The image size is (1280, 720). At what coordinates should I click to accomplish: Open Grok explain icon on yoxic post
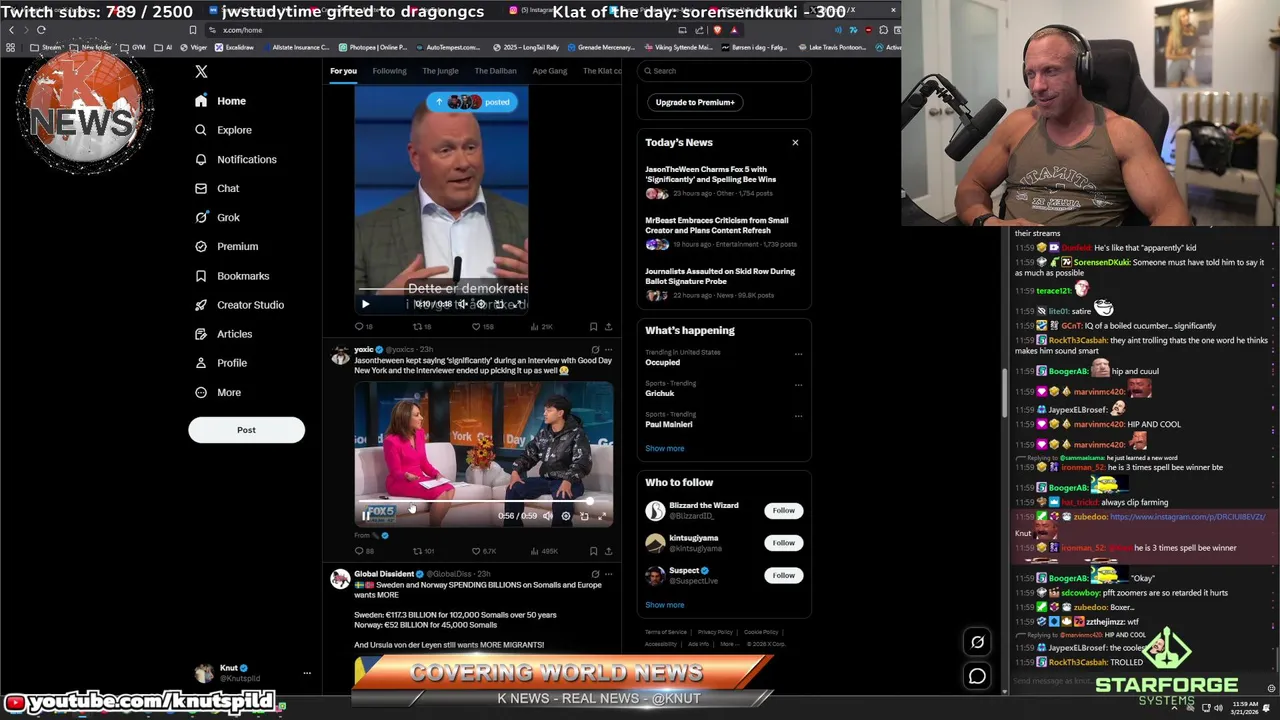pos(595,350)
